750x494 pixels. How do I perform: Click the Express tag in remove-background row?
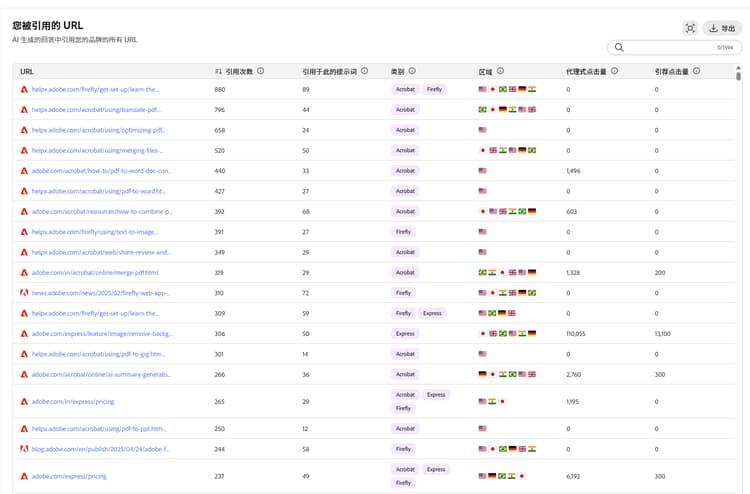(404, 333)
